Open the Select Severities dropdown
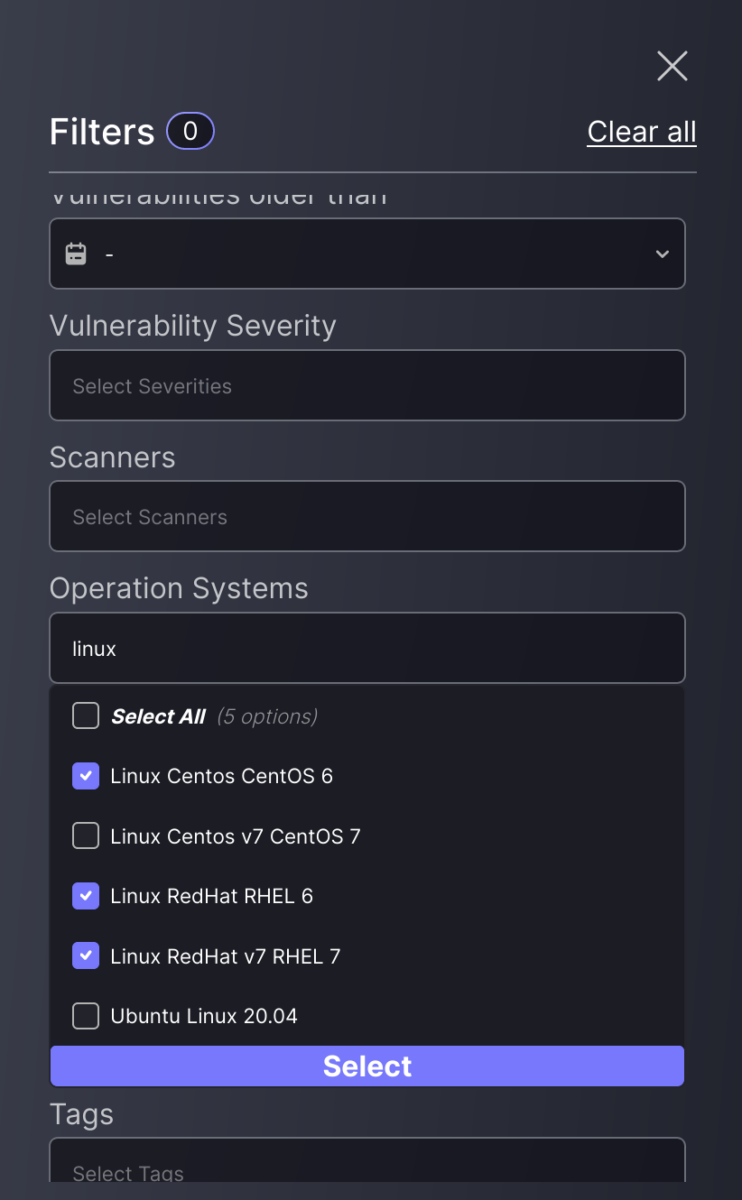742x1200 pixels. pos(367,385)
